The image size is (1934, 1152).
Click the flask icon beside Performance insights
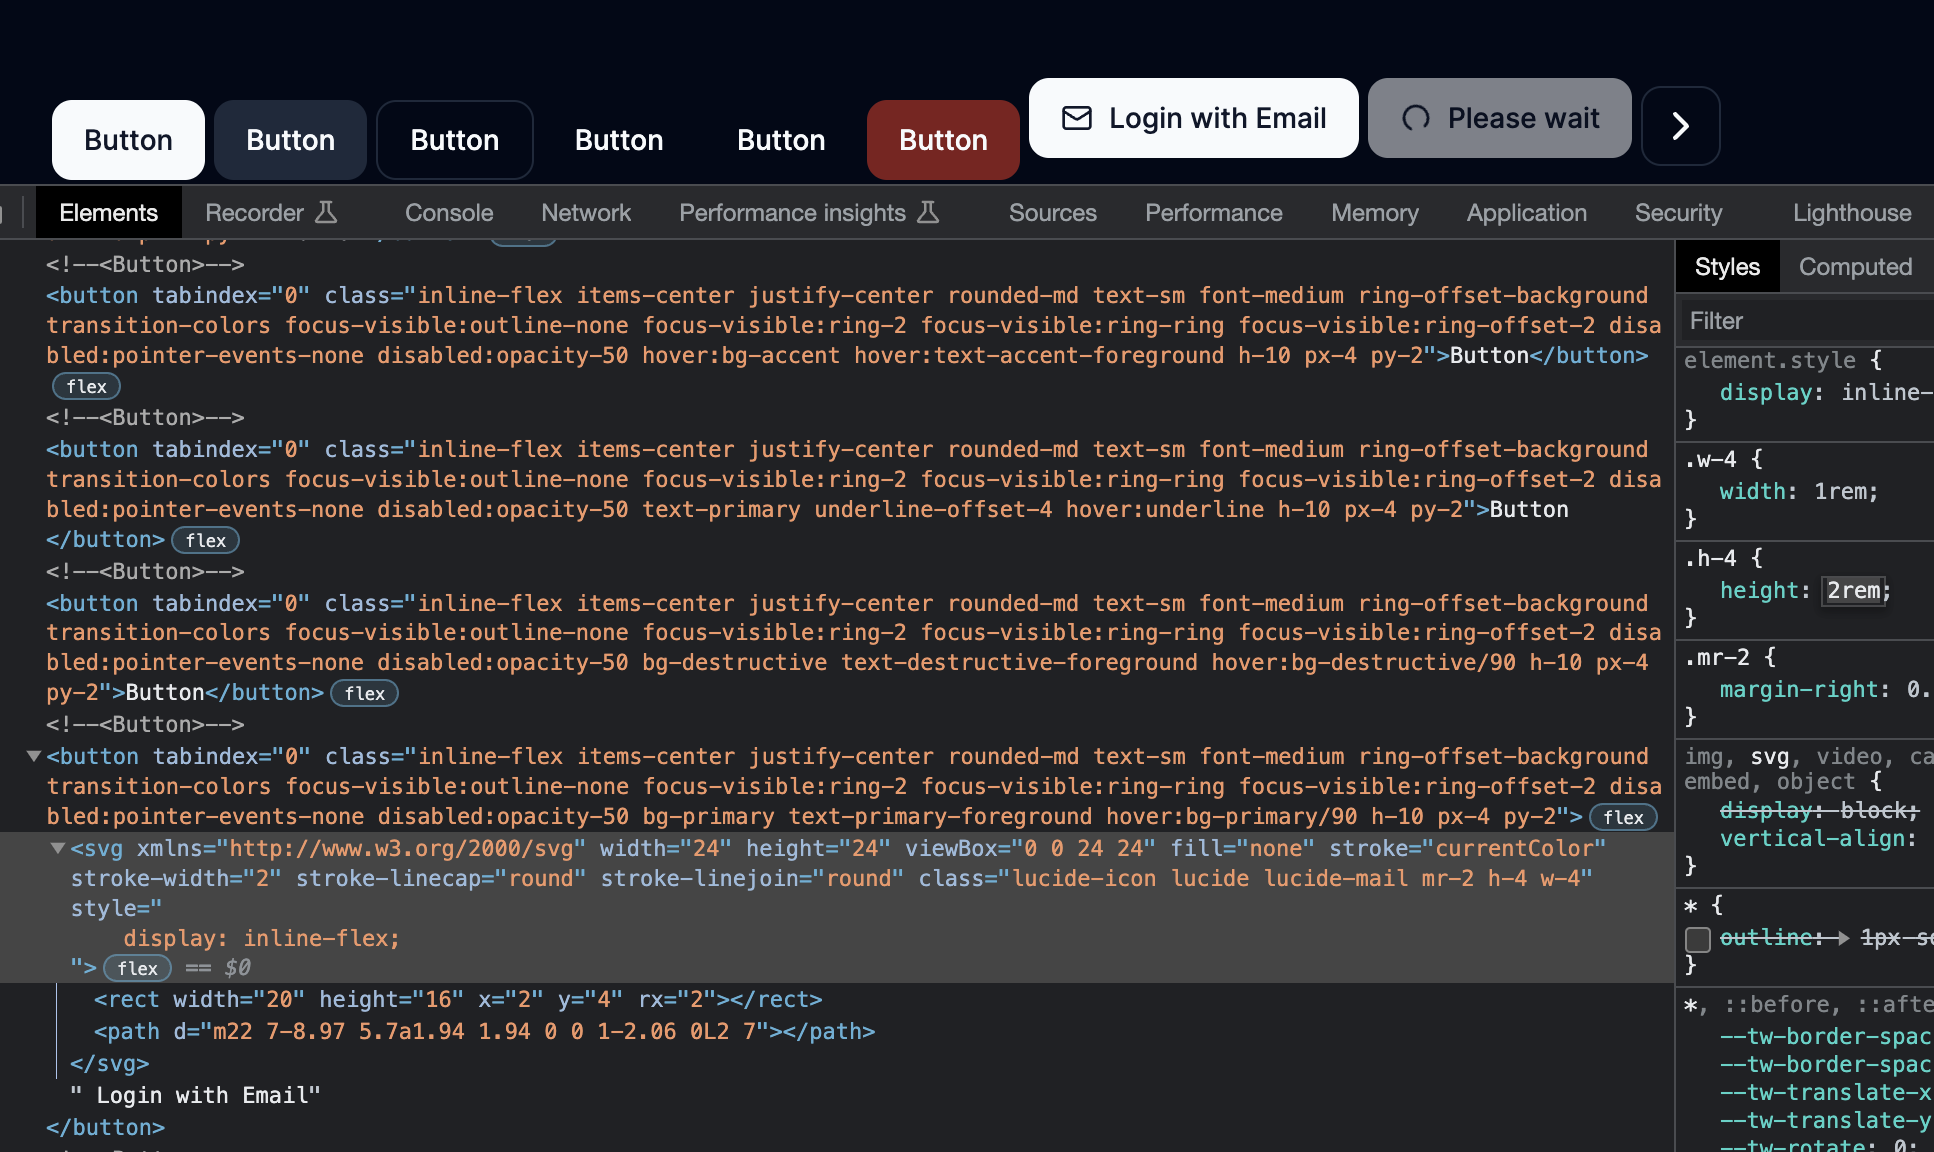coord(928,212)
